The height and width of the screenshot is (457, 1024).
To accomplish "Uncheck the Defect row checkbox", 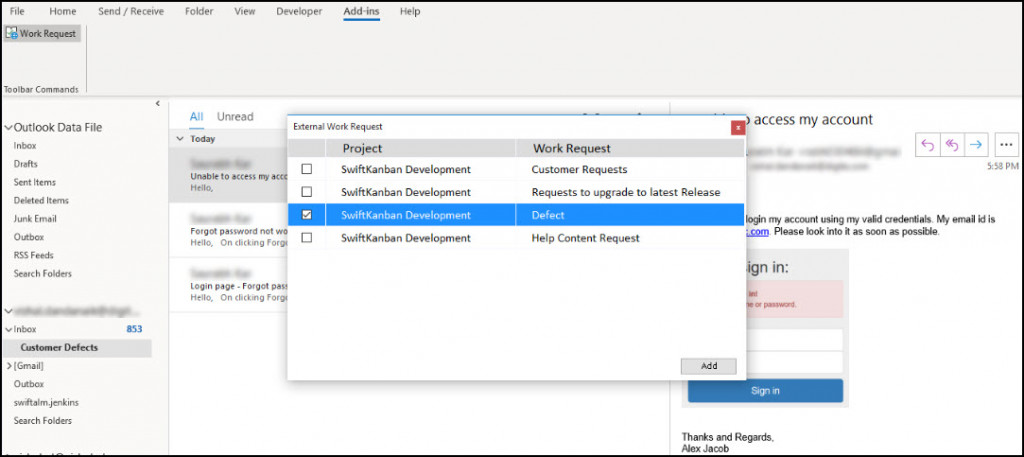I will click(x=306, y=215).
